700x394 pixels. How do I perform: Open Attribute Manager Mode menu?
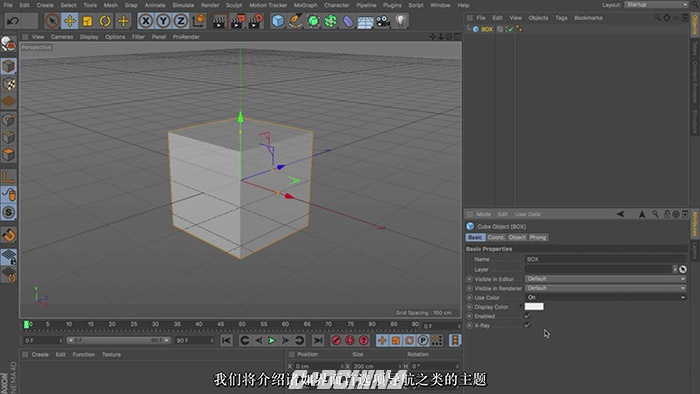[x=483, y=214]
